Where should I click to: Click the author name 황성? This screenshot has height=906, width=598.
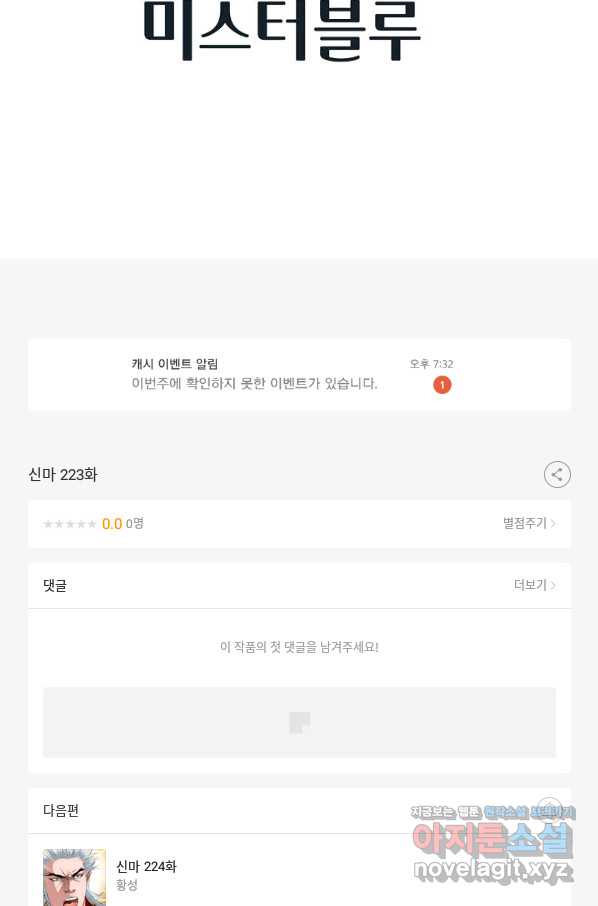tap(127, 885)
